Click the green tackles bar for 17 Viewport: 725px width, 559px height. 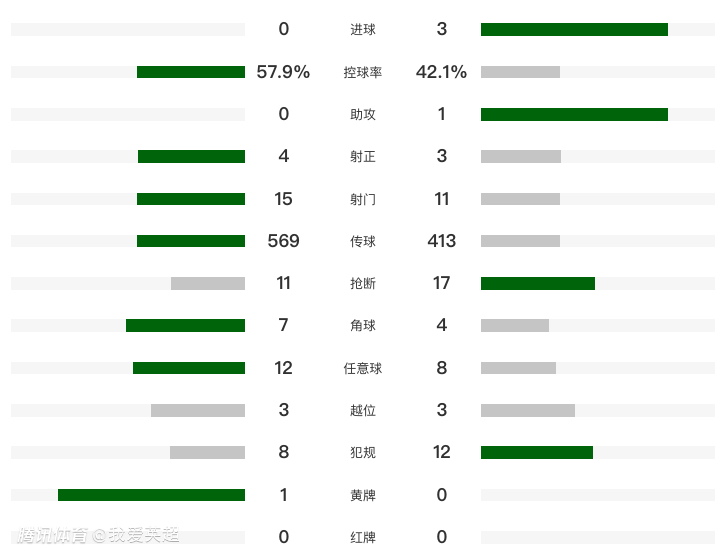tap(538, 283)
